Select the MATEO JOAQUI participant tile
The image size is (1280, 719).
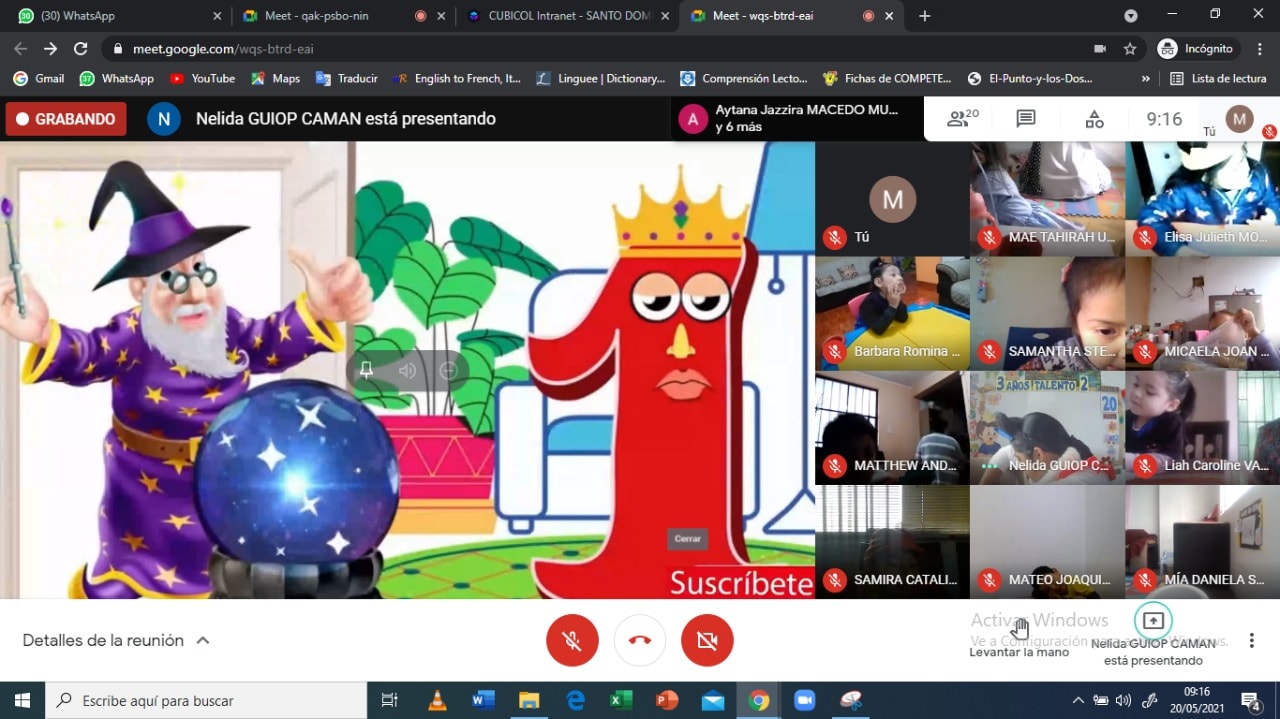[x=1047, y=542]
